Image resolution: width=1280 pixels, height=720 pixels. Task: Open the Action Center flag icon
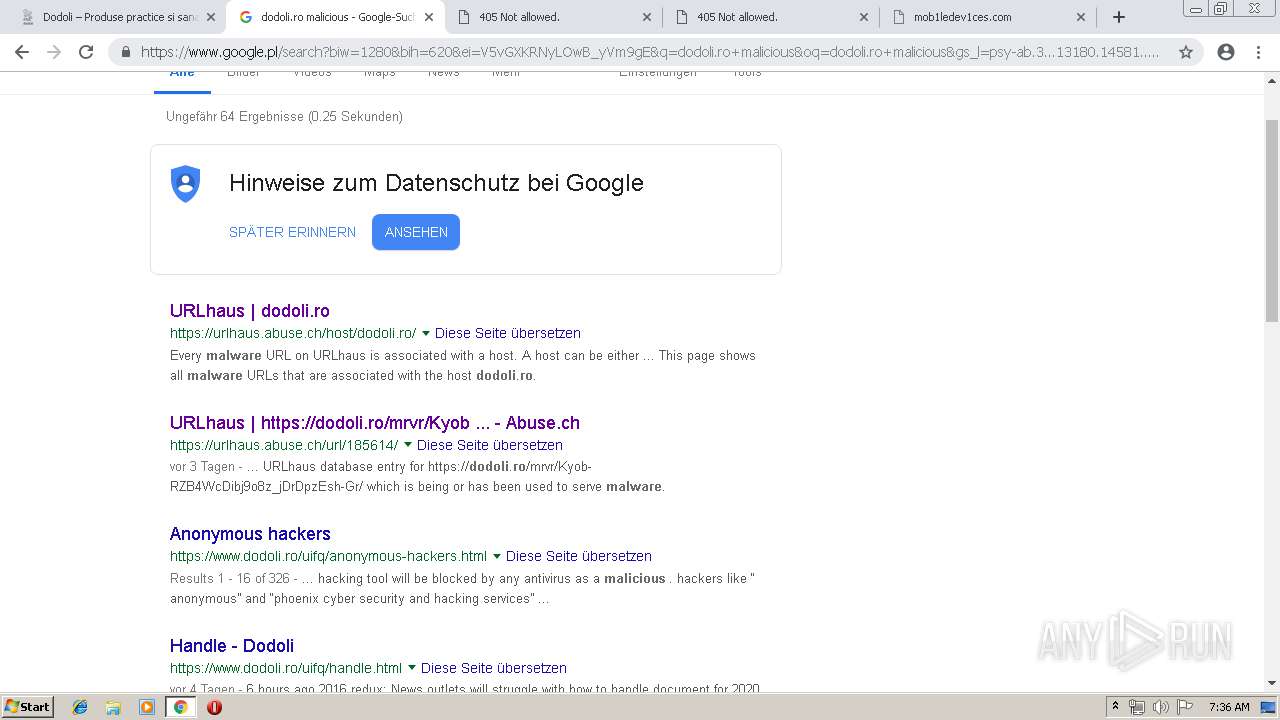pos(1183,707)
